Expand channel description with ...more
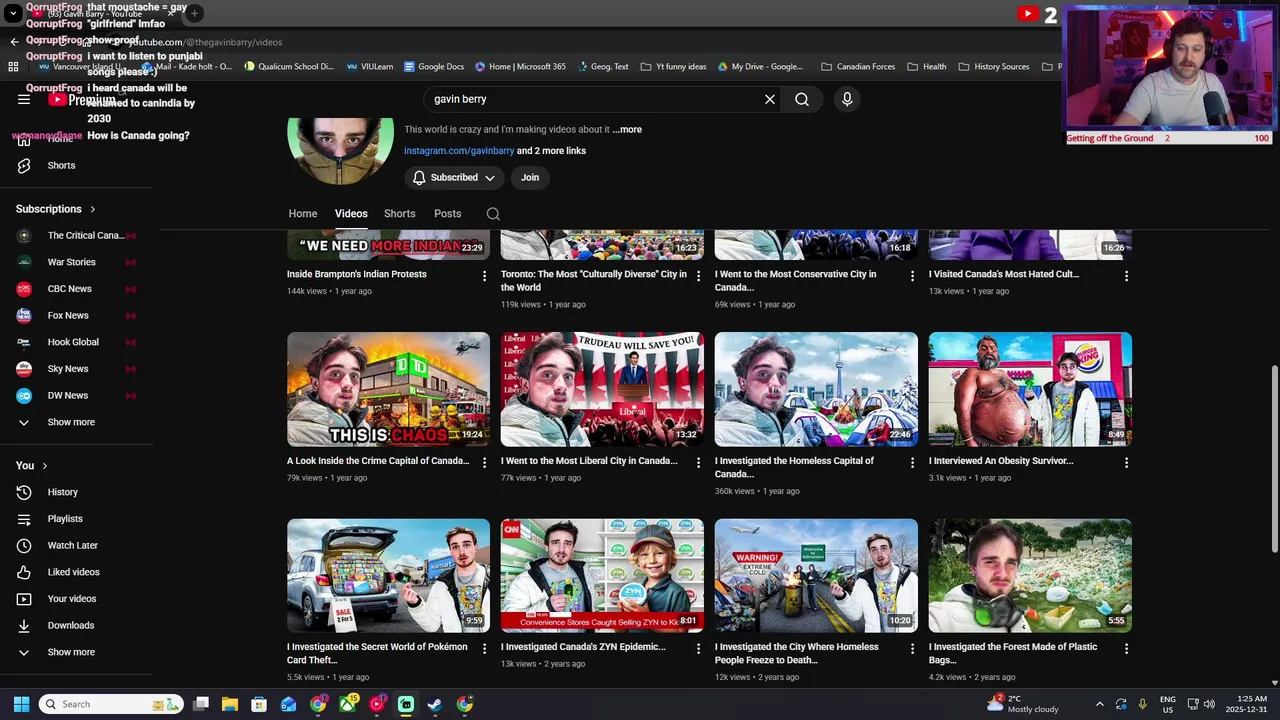The width and height of the screenshot is (1280, 720). click(627, 130)
